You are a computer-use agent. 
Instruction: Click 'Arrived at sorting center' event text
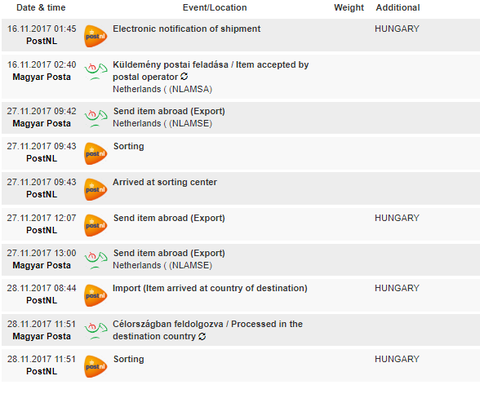coord(165,182)
